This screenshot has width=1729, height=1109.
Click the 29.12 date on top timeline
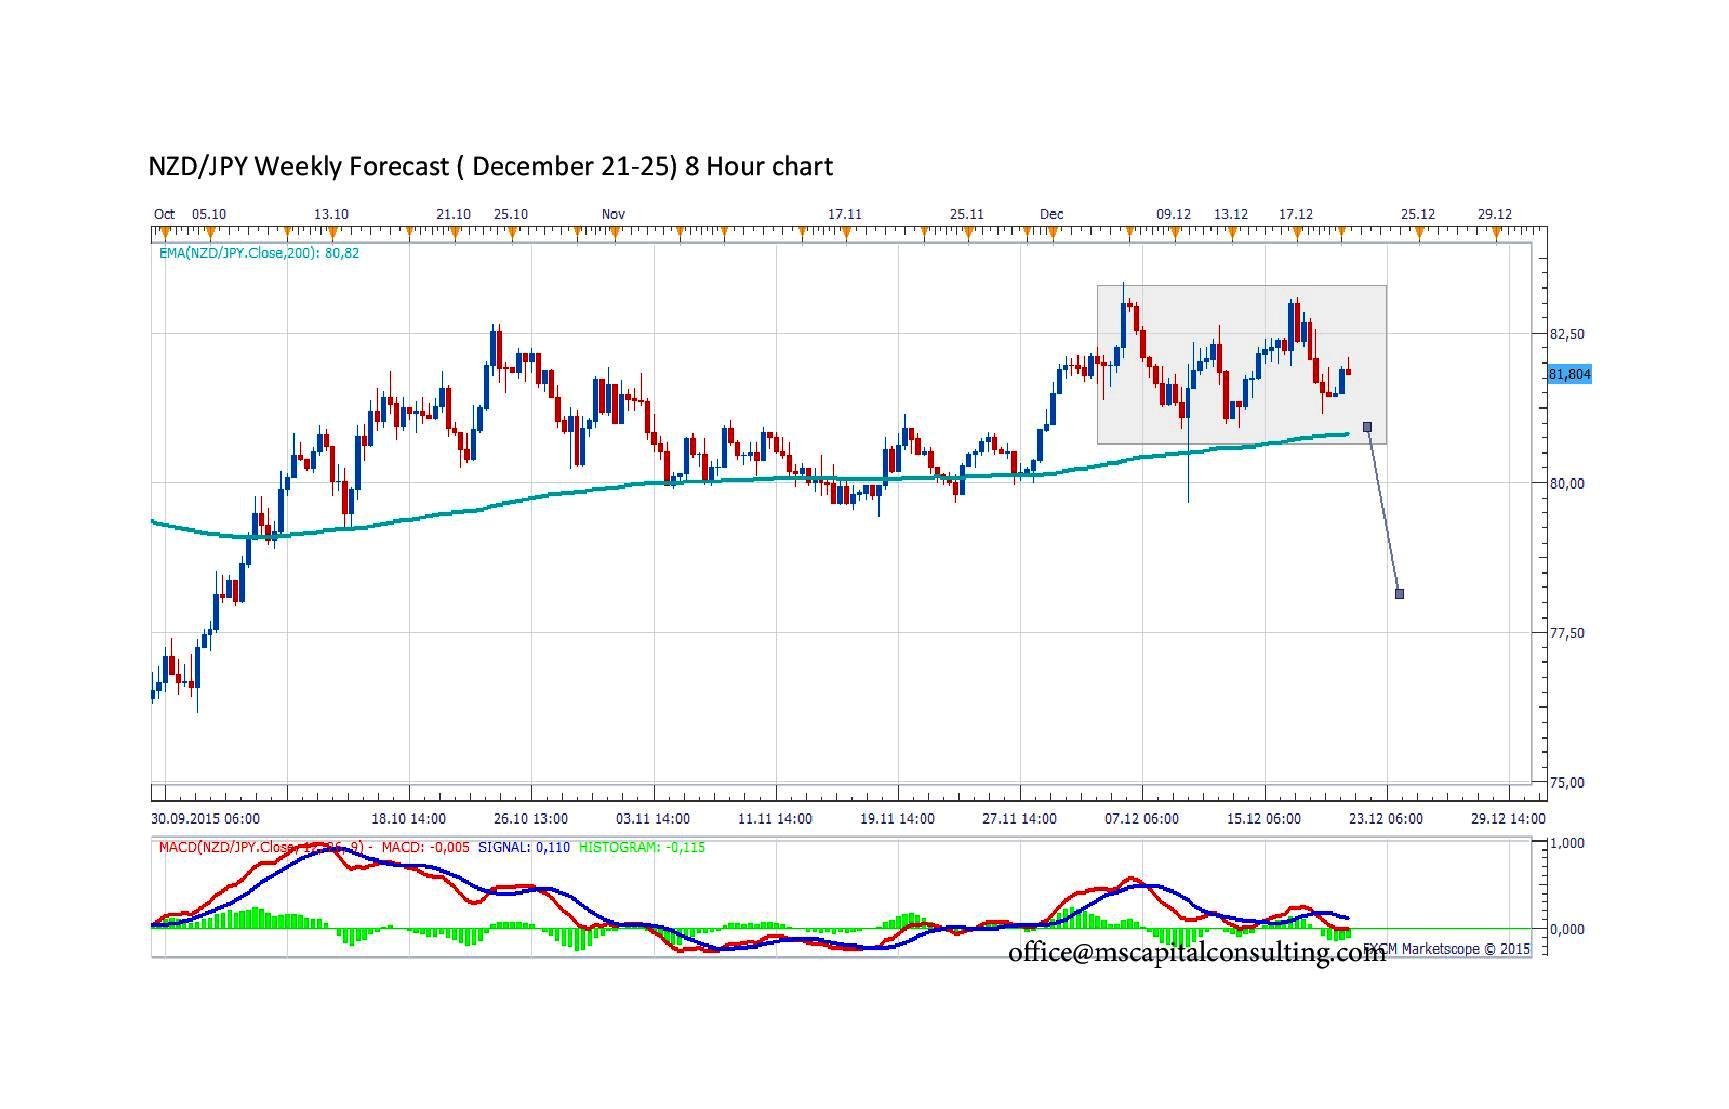point(1495,214)
